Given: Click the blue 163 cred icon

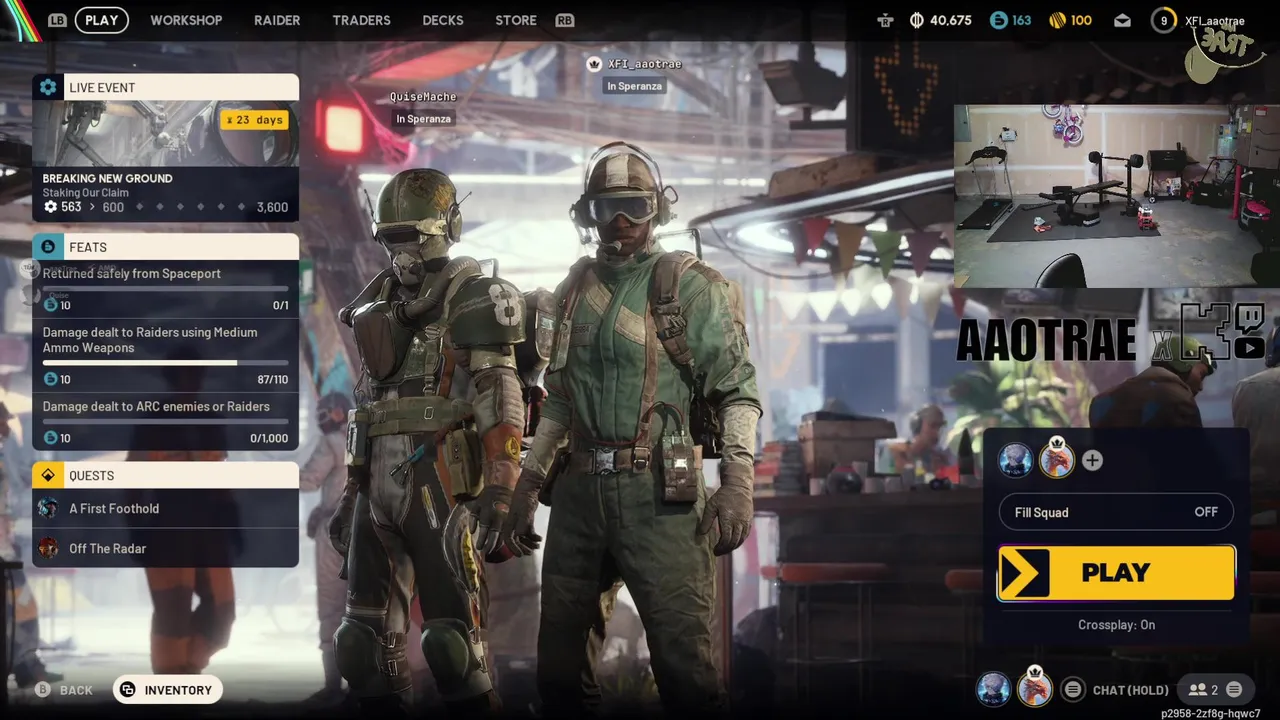Looking at the screenshot, I should click(x=998, y=20).
